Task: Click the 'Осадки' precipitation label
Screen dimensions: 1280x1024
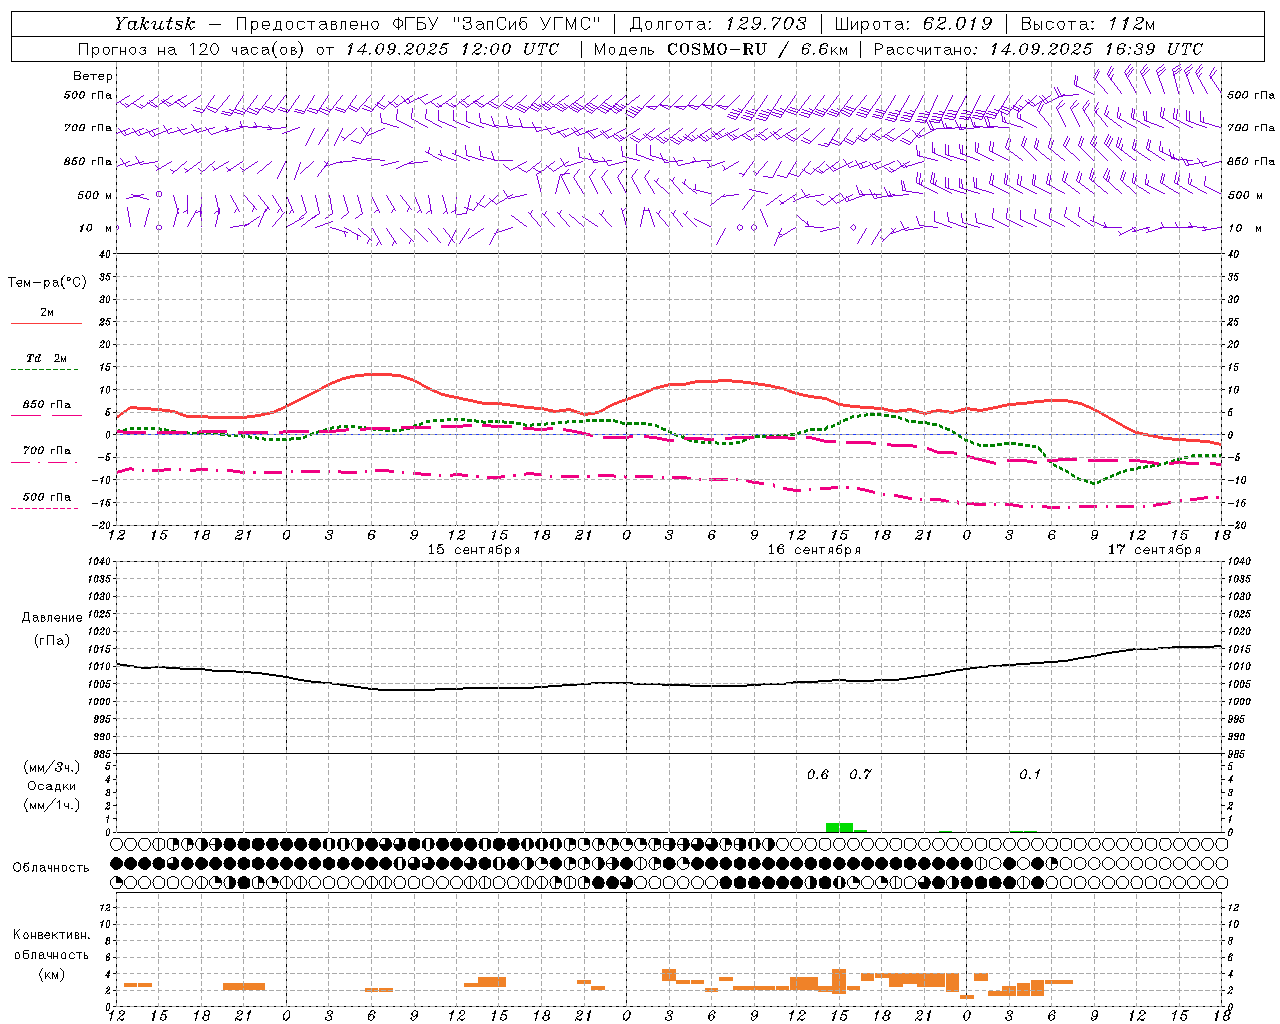Action: pos(52,786)
